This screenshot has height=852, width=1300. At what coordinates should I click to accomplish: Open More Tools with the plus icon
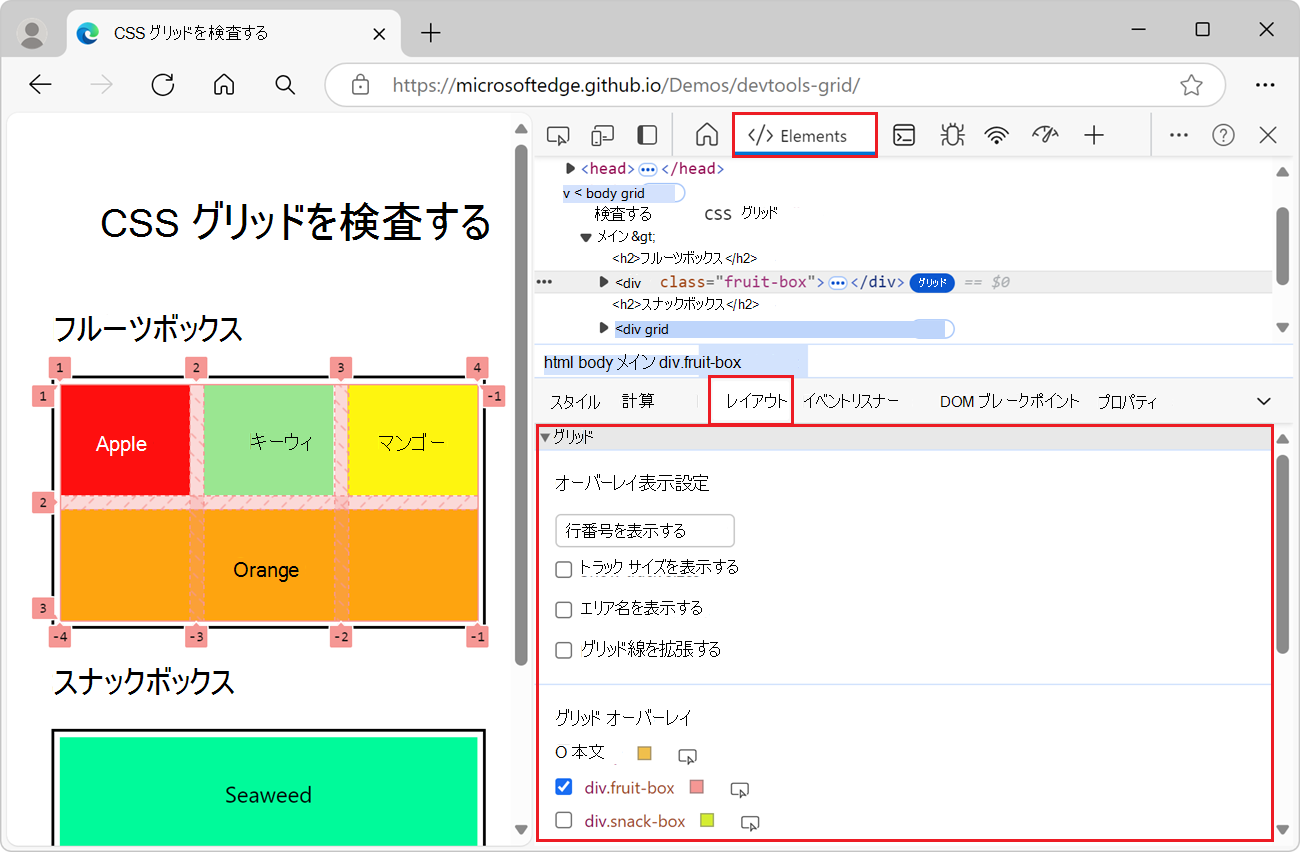1094,133
